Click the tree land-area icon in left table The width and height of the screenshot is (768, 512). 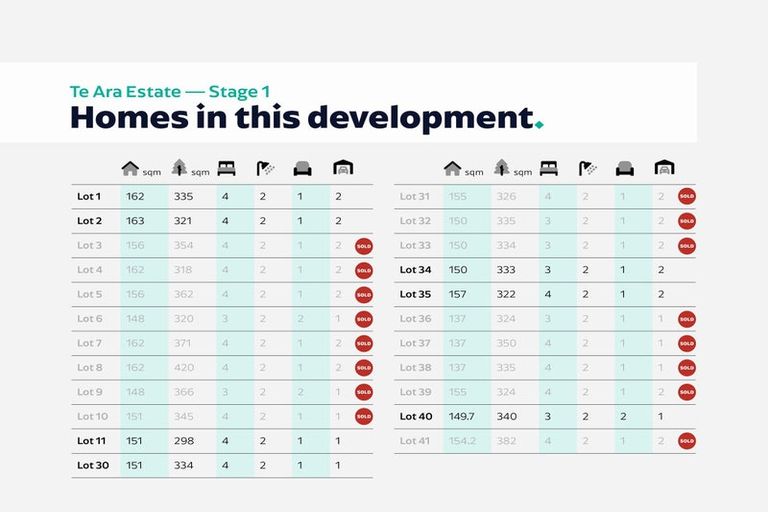coord(179,168)
